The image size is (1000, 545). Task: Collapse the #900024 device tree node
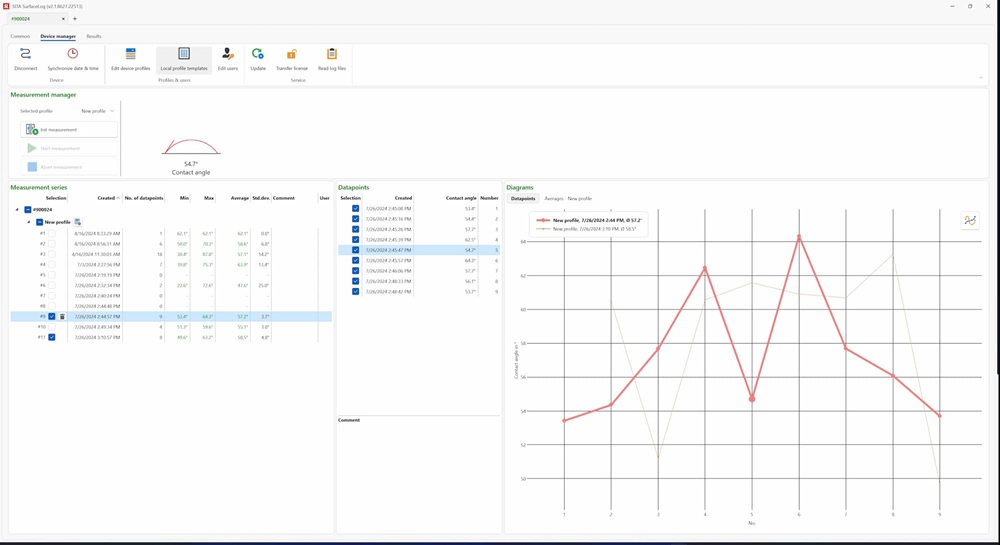(x=17, y=210)
